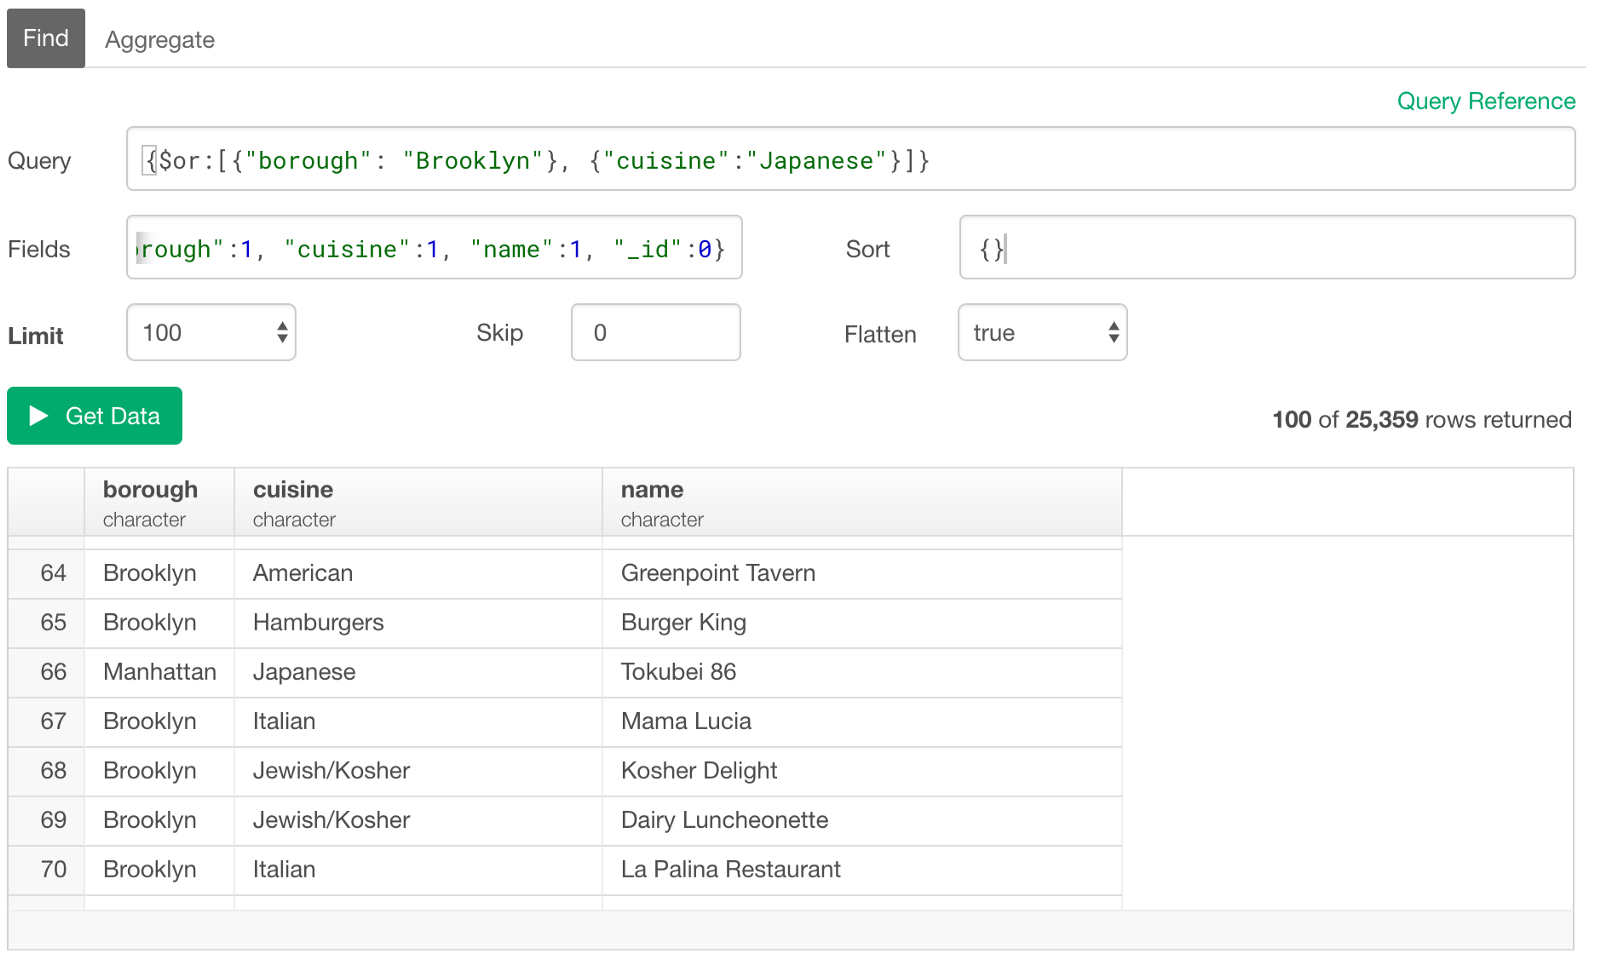Image resolution: width=1600 pixels, height=976 pixels.
Task: Open the Query Reference link
Action: point(1486,101)
